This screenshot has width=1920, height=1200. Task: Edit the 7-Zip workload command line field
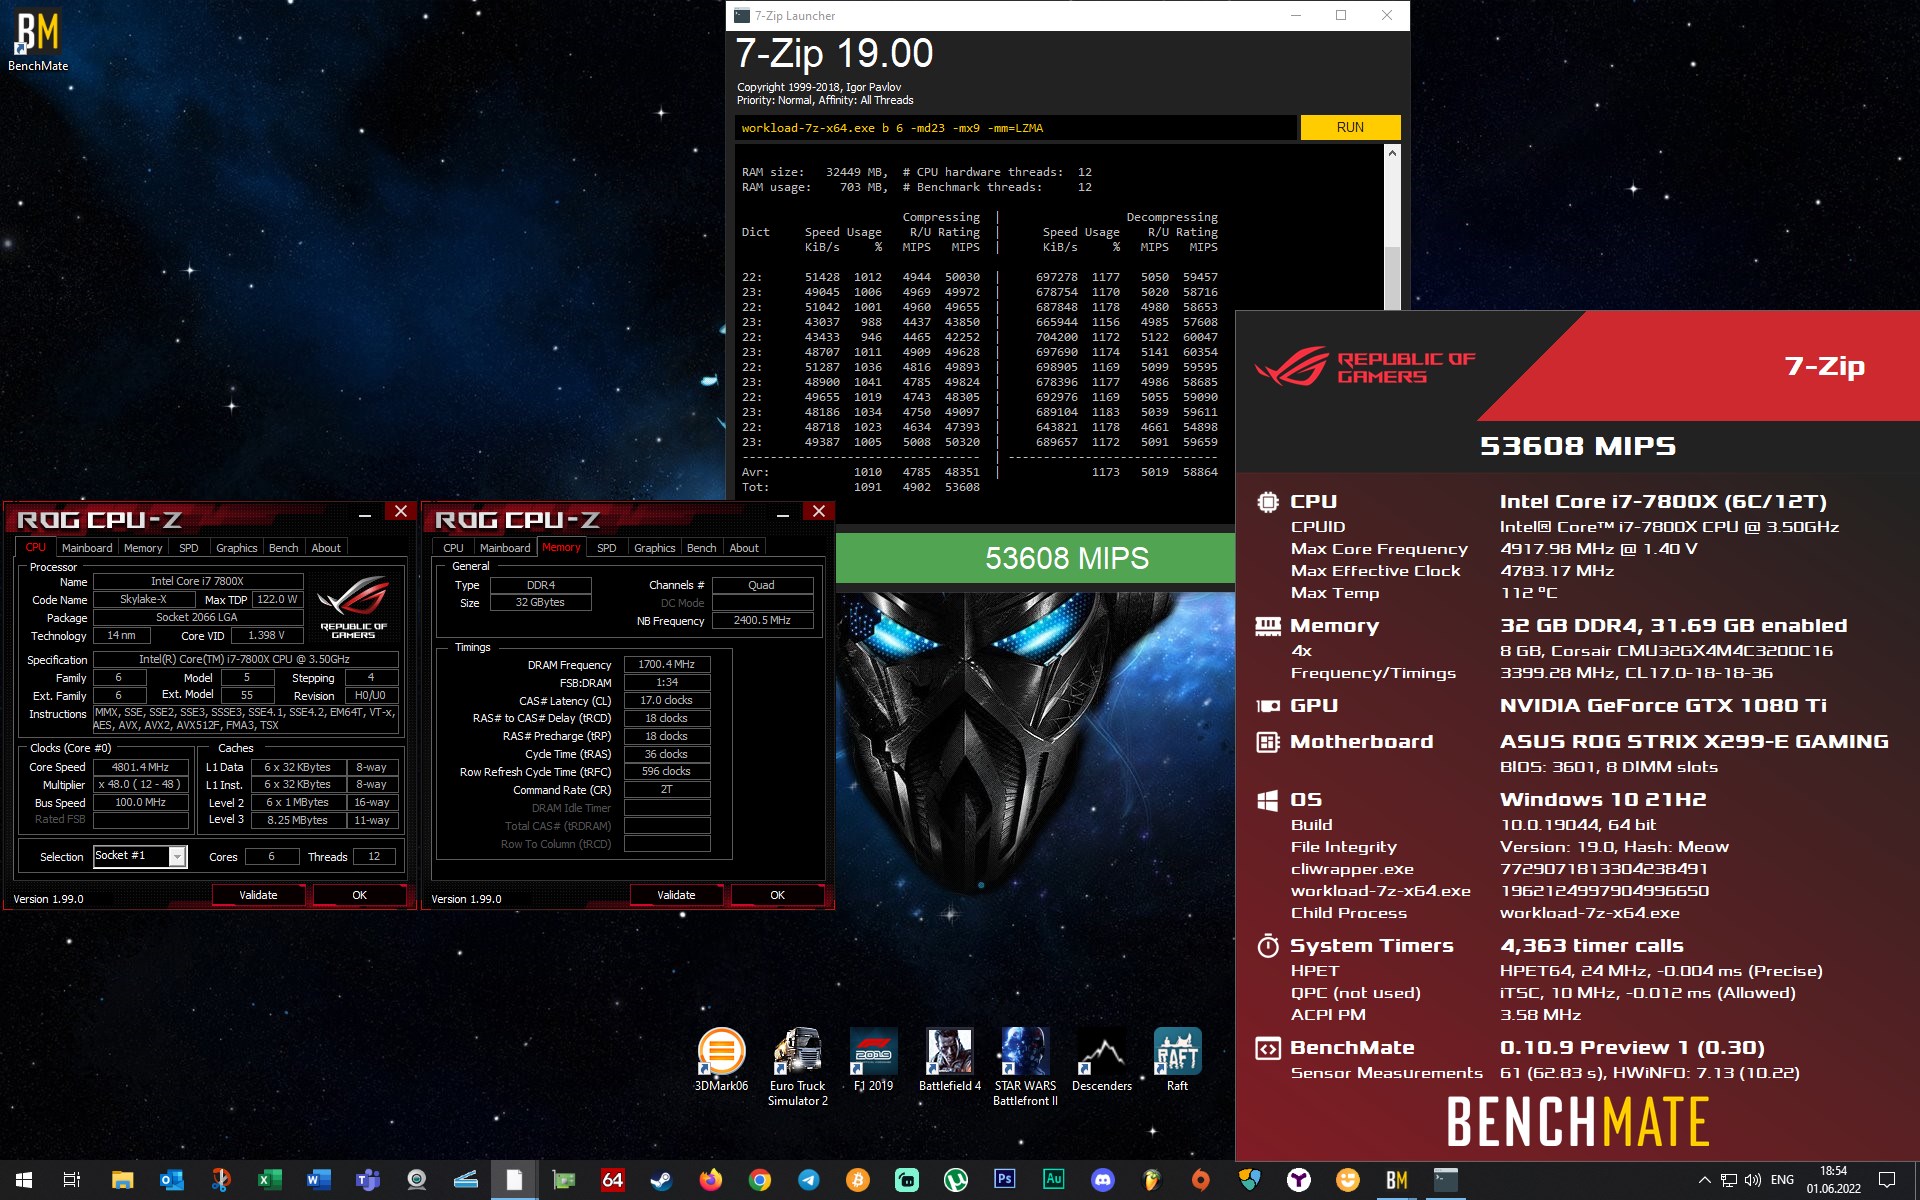(x=1016, y=128)
